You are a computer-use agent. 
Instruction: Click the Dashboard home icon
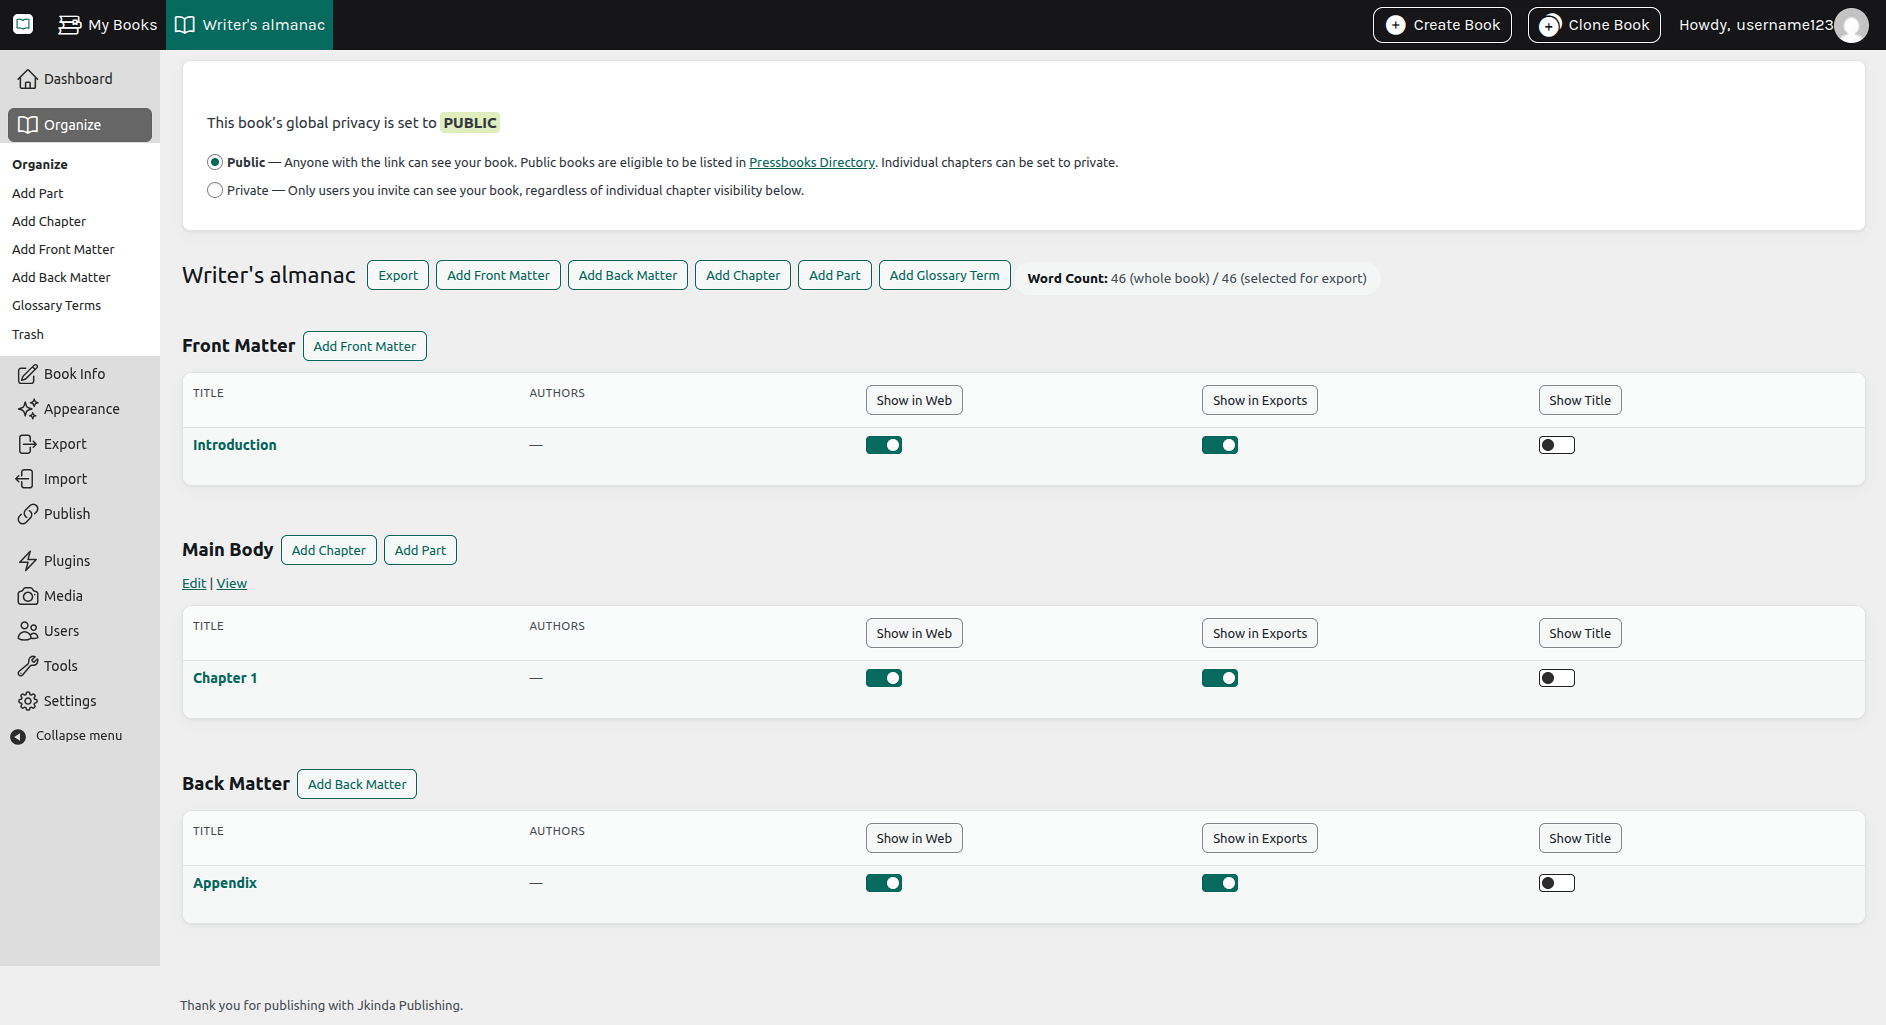point(28,79)
